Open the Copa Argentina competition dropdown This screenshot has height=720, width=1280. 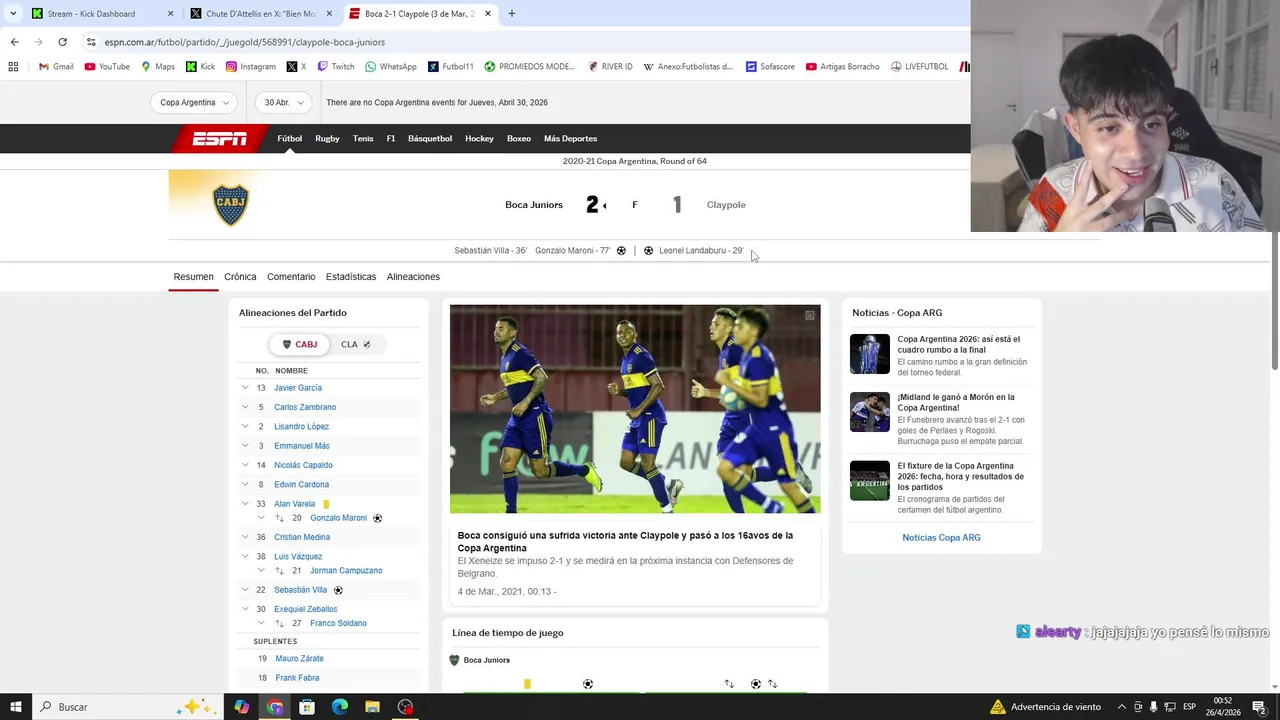coord(194,102)
